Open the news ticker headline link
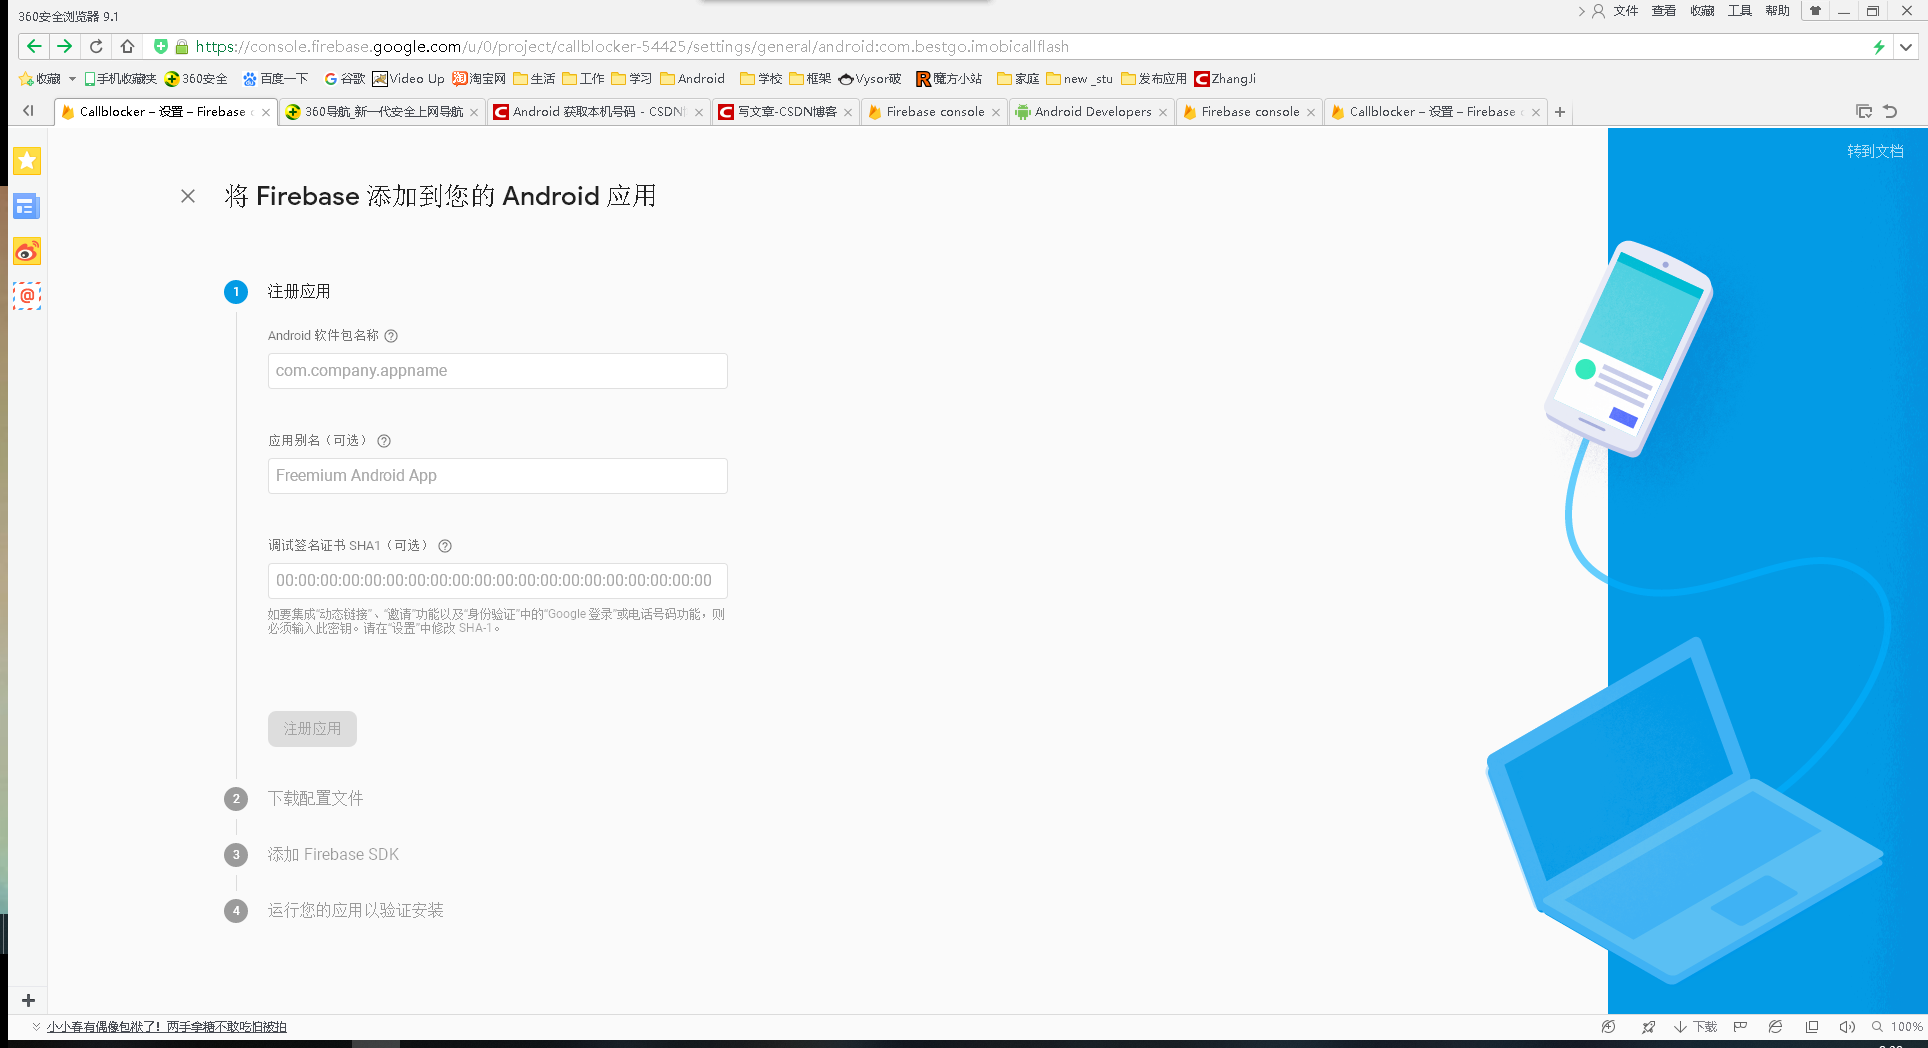 pyautogui.click(x=166, y=1027)
